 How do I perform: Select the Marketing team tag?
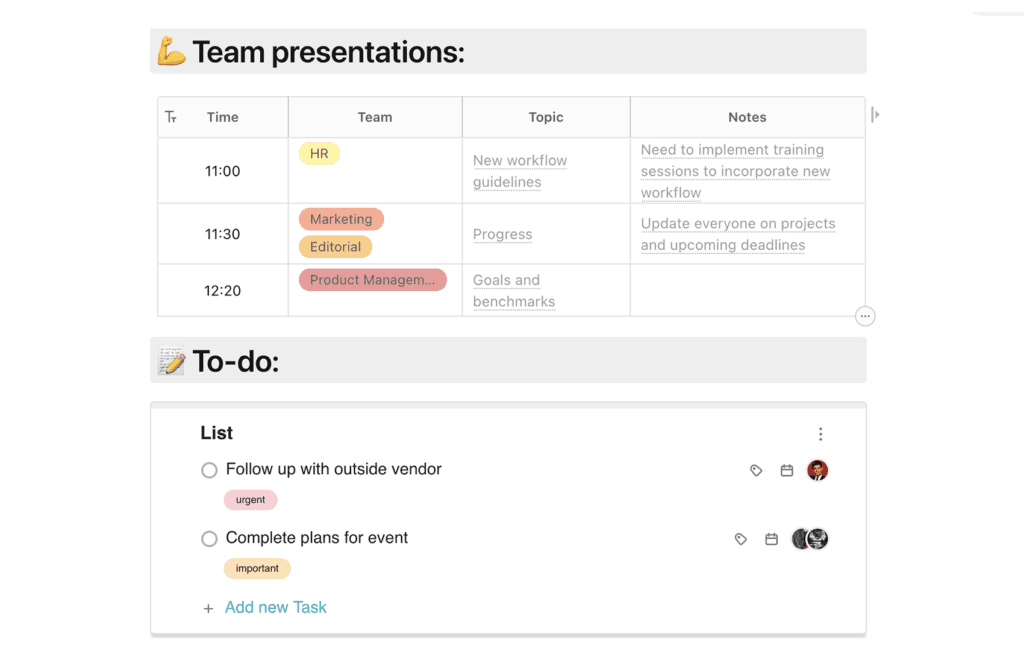click(341, 218)
